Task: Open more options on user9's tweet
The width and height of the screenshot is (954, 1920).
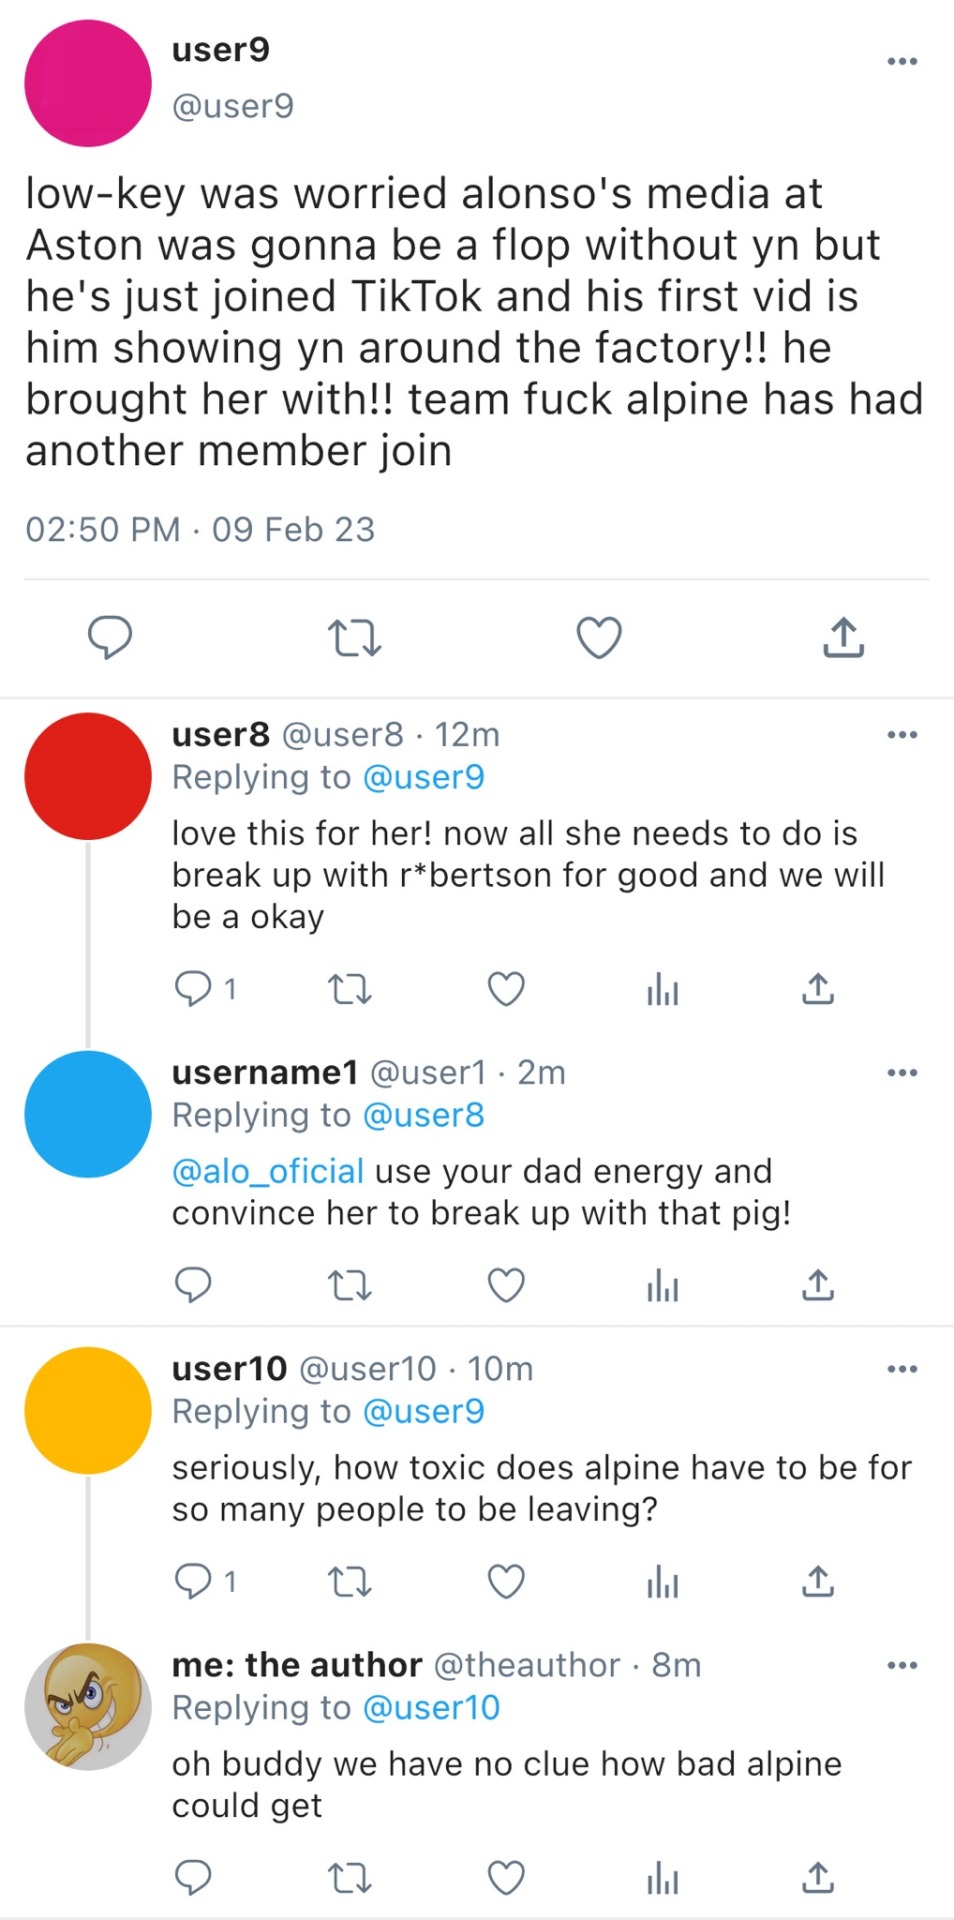Action: 902,62
